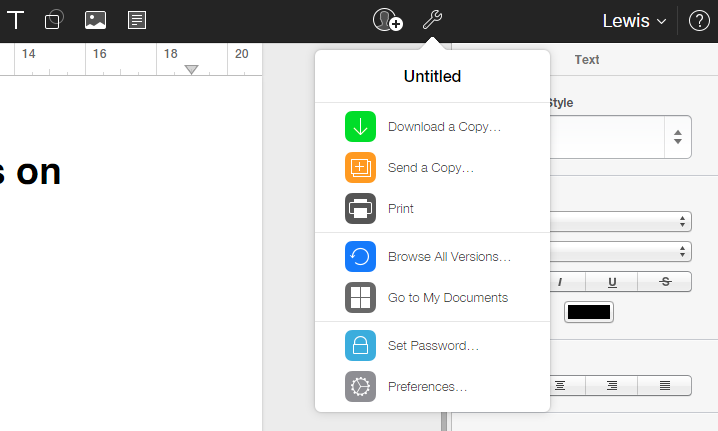Viewport: 718px width, 431px height.
Task: Select Browse All Versions menu item
Action: tap(449, 257)
